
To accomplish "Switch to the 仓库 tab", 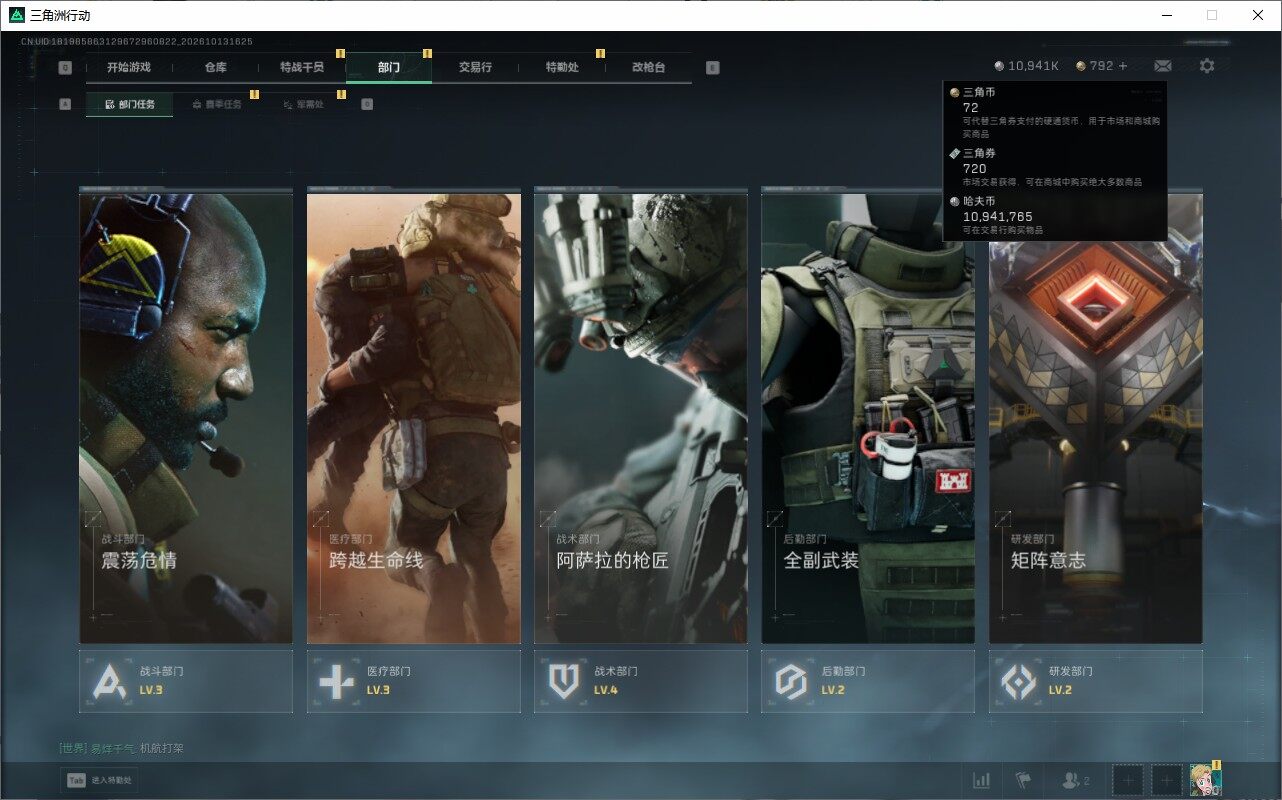I will click(x=215, y=67).
